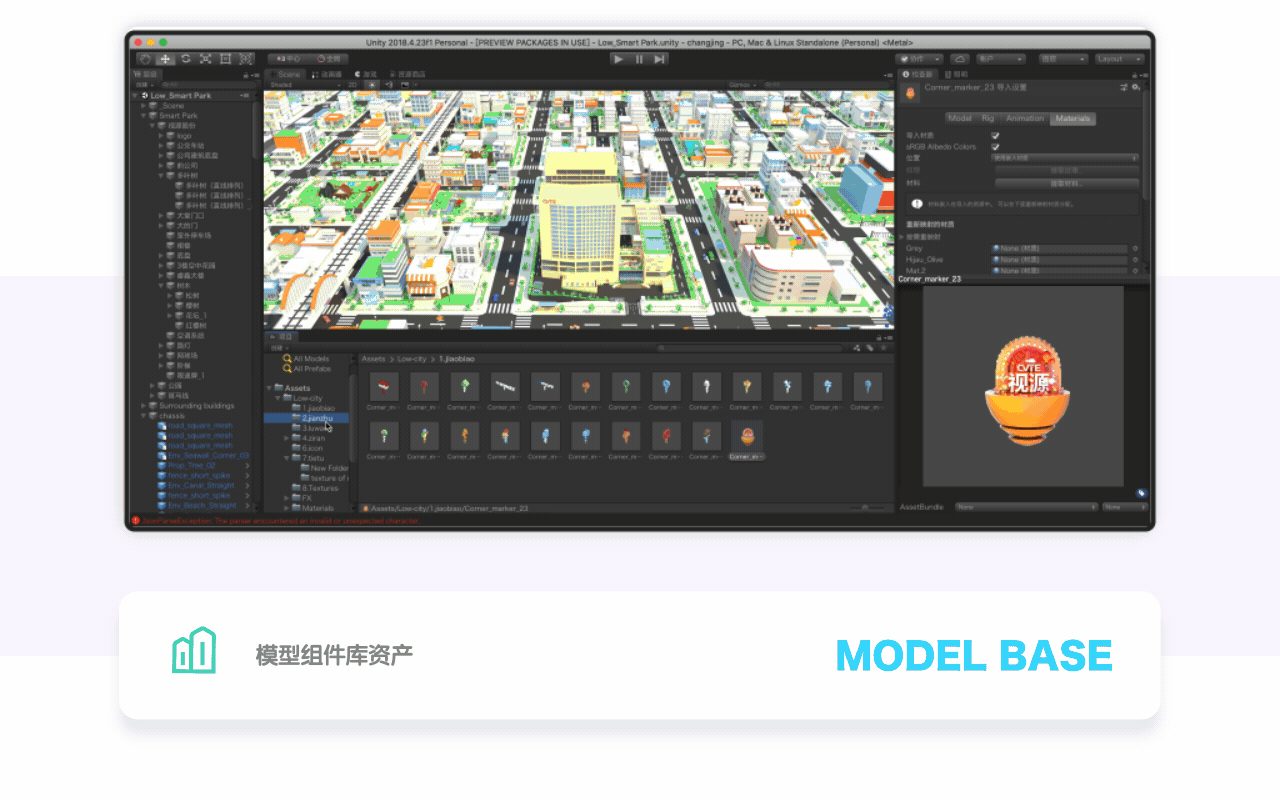
Task: Select the Hand tool in Unity toolbar
Action: 144,59
